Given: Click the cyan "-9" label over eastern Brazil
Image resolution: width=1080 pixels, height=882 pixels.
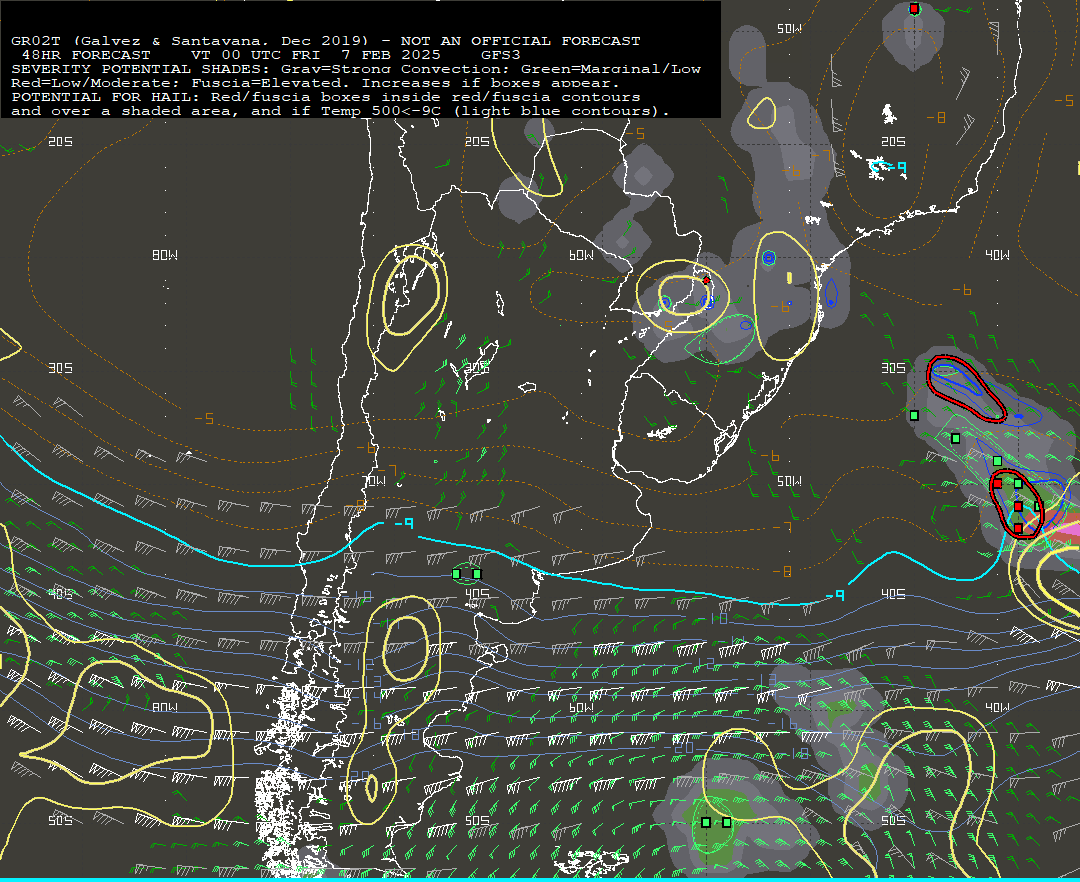Looking at the screenshot, I should click(x=897, y=167).
